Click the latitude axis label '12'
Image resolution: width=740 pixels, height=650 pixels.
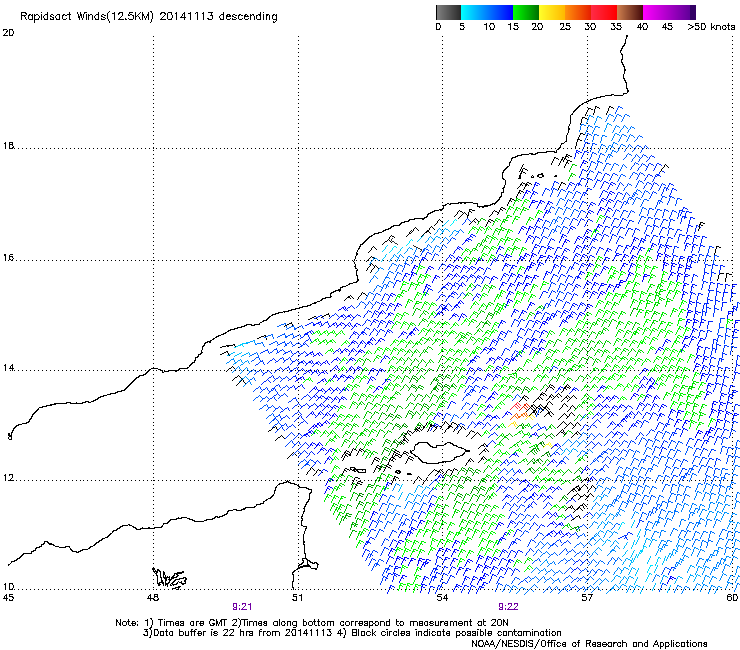(x=8, y=478)
